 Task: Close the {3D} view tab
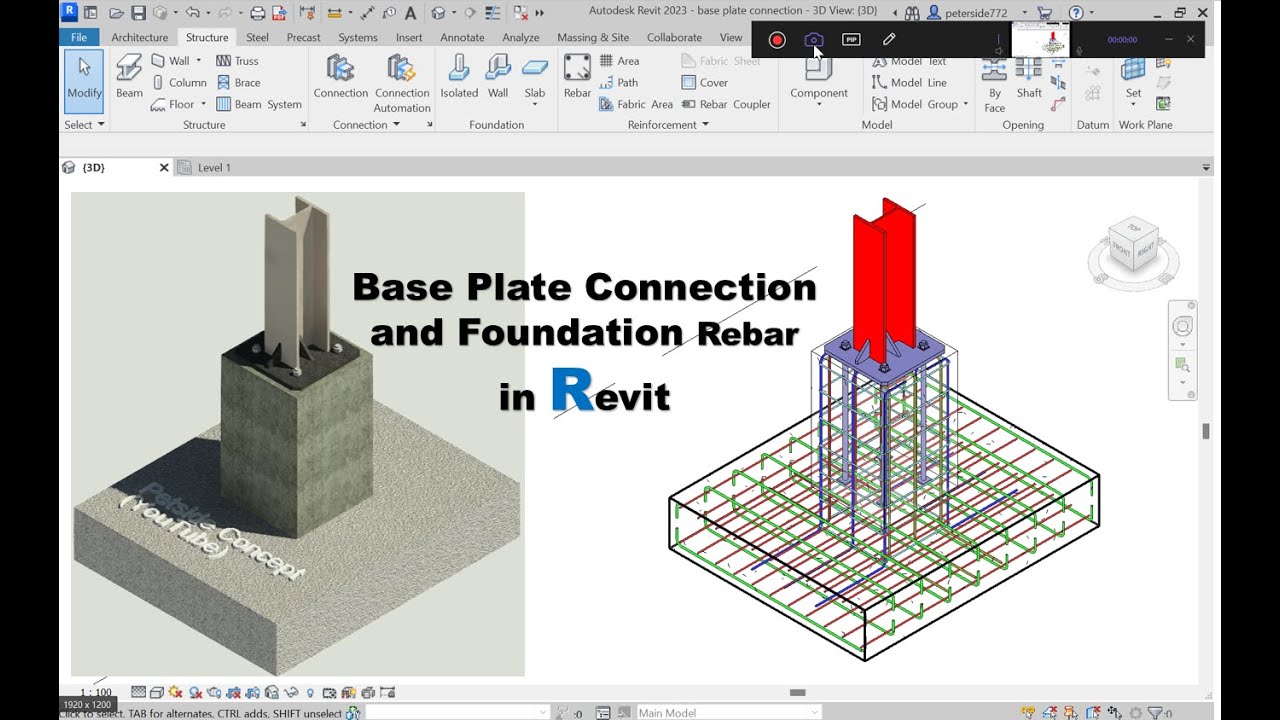[x=164, y=167]
